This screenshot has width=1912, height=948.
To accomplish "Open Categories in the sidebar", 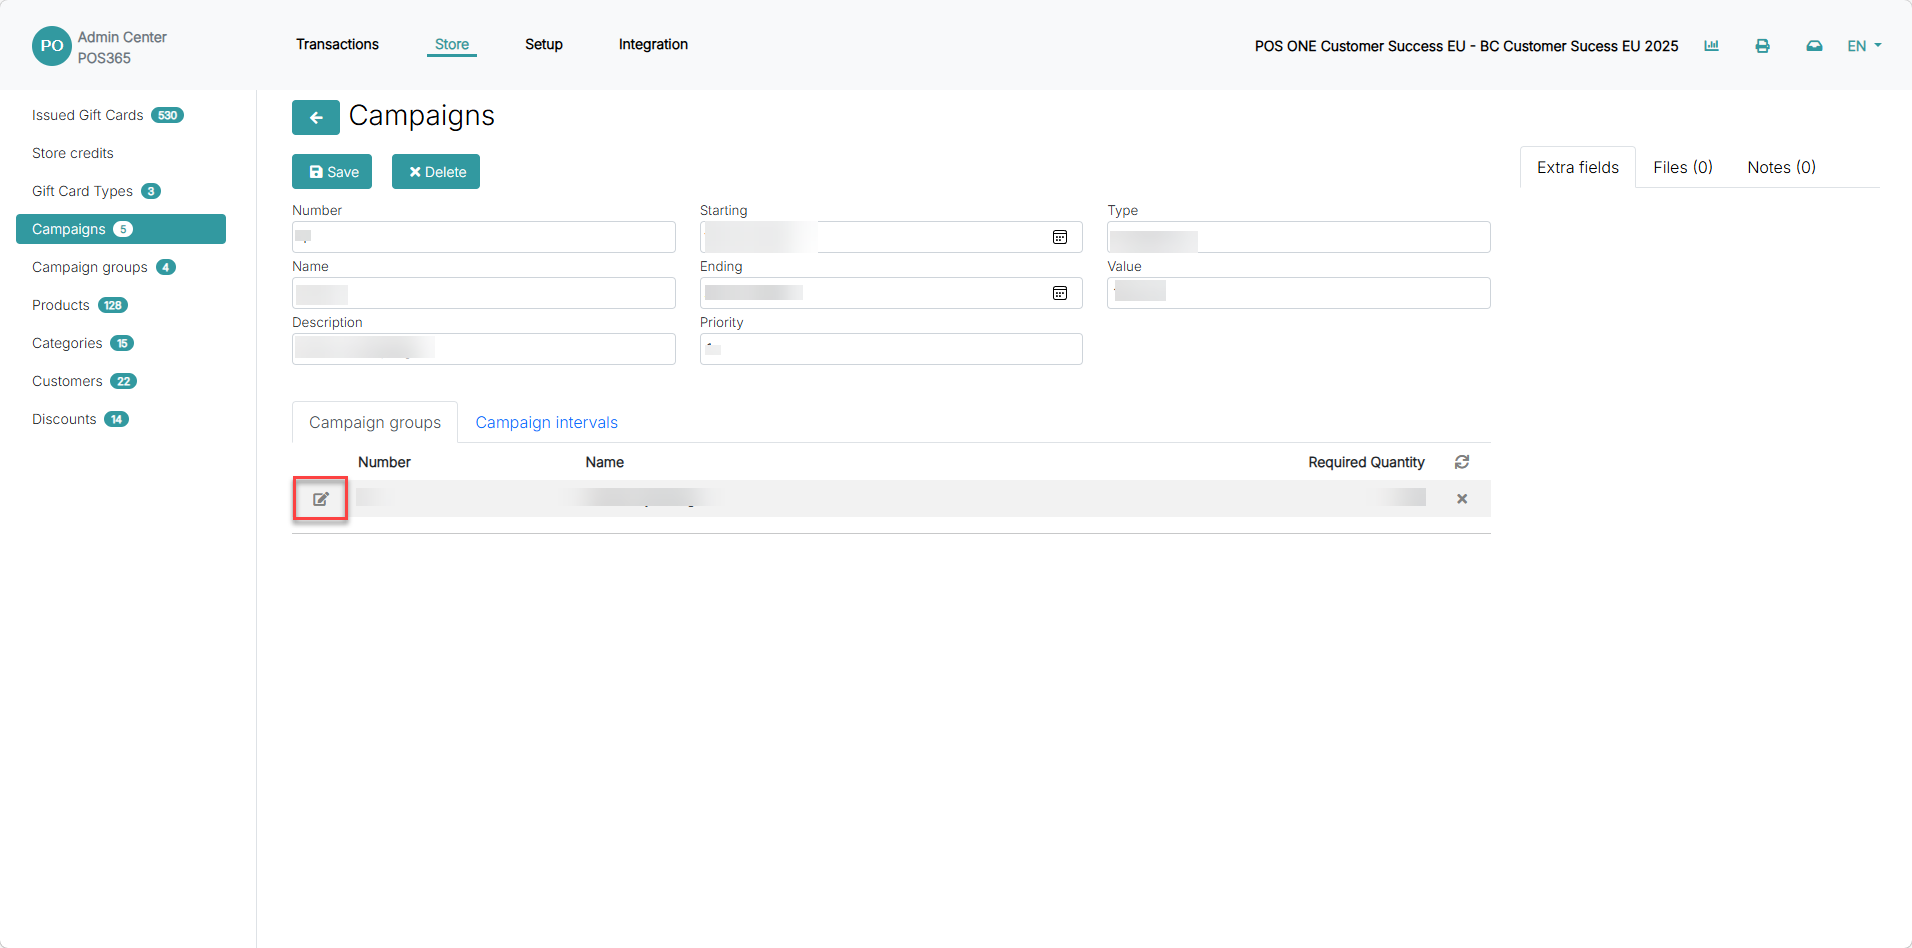I will coord(83,343).
